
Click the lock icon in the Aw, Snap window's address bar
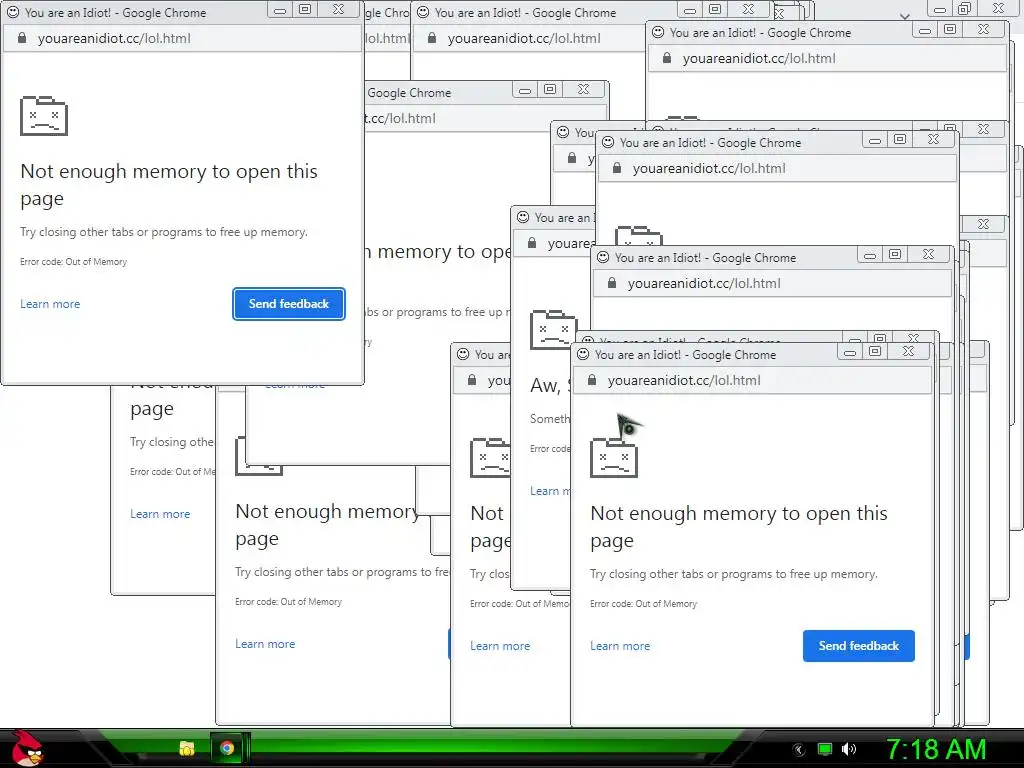(532, 243)
